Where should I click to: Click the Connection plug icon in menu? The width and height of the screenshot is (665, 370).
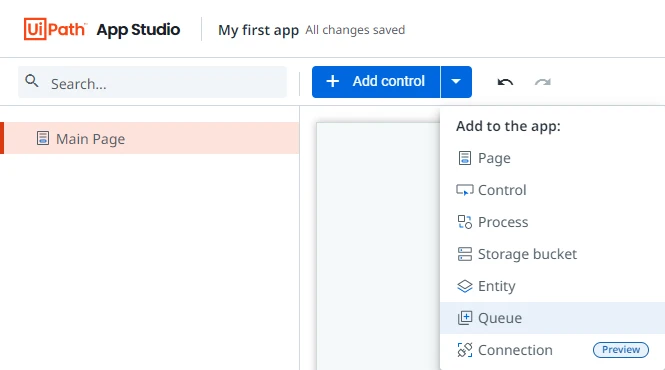[x=465, y=350]
